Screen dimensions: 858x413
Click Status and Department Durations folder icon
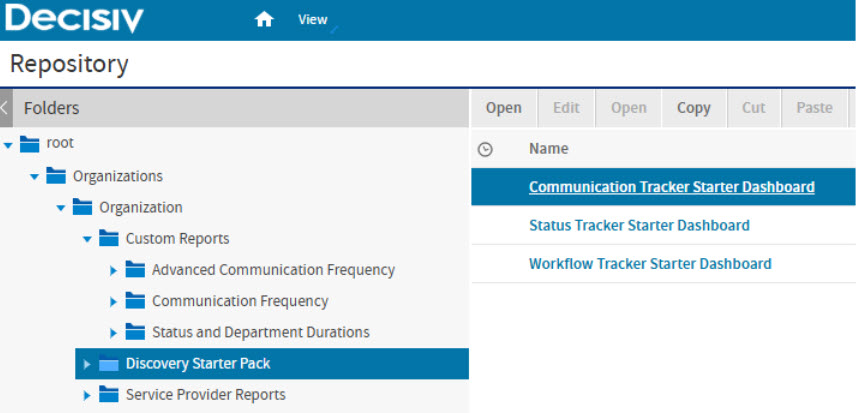135,331
